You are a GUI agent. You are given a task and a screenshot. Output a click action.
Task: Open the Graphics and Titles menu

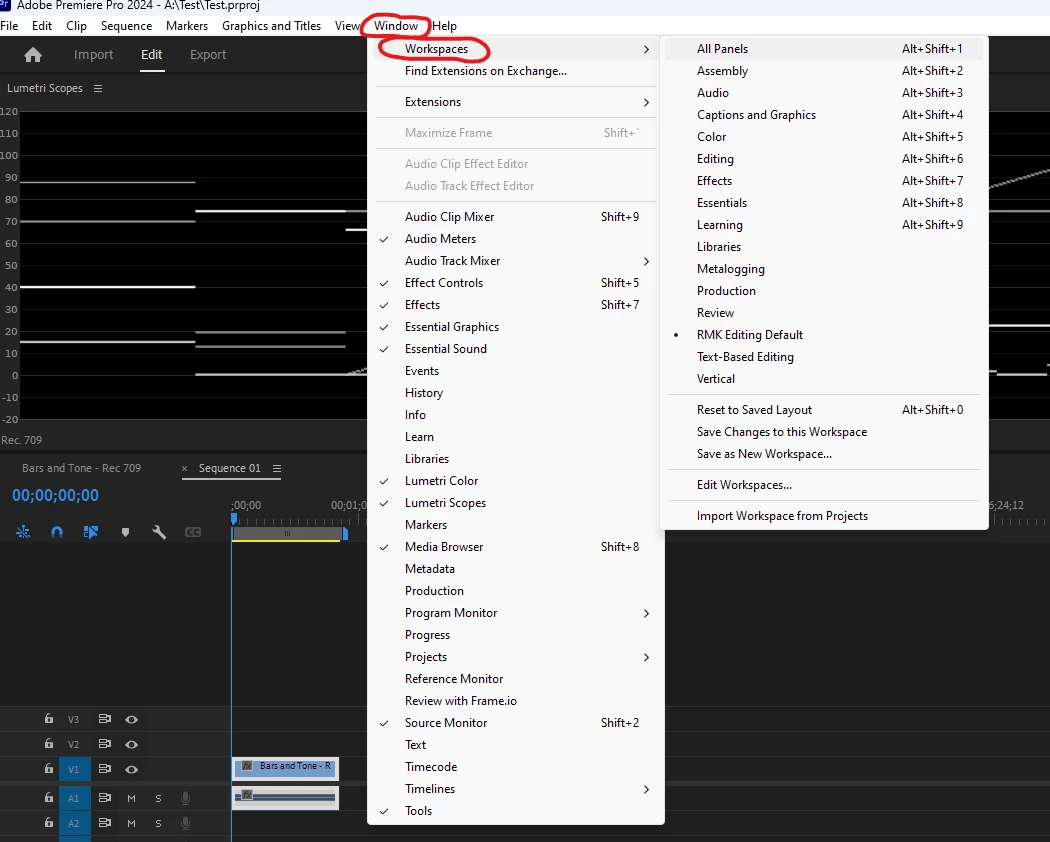[x=271, y=26]
